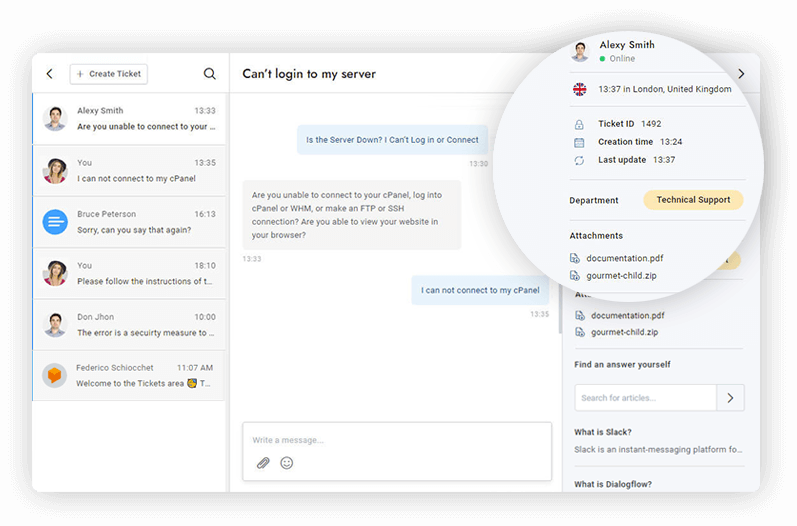Click the attach file paperclip icon
Image resolution: width=797 pixels, height=526 pixels.
263,463
